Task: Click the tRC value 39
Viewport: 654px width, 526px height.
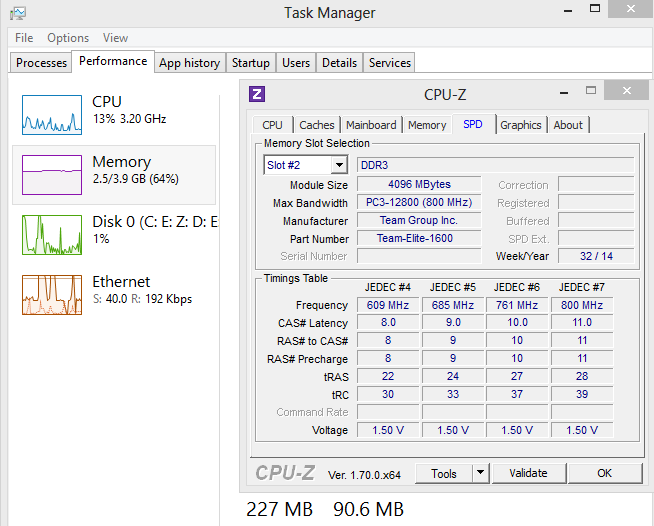Action: coord(582,394)
